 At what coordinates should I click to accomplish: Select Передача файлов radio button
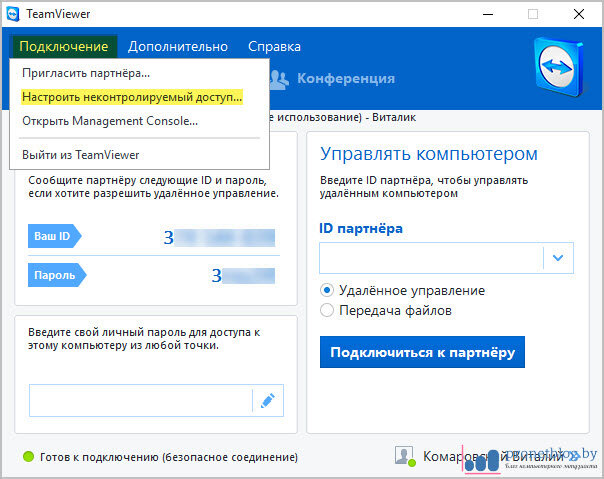coord(327,310)
